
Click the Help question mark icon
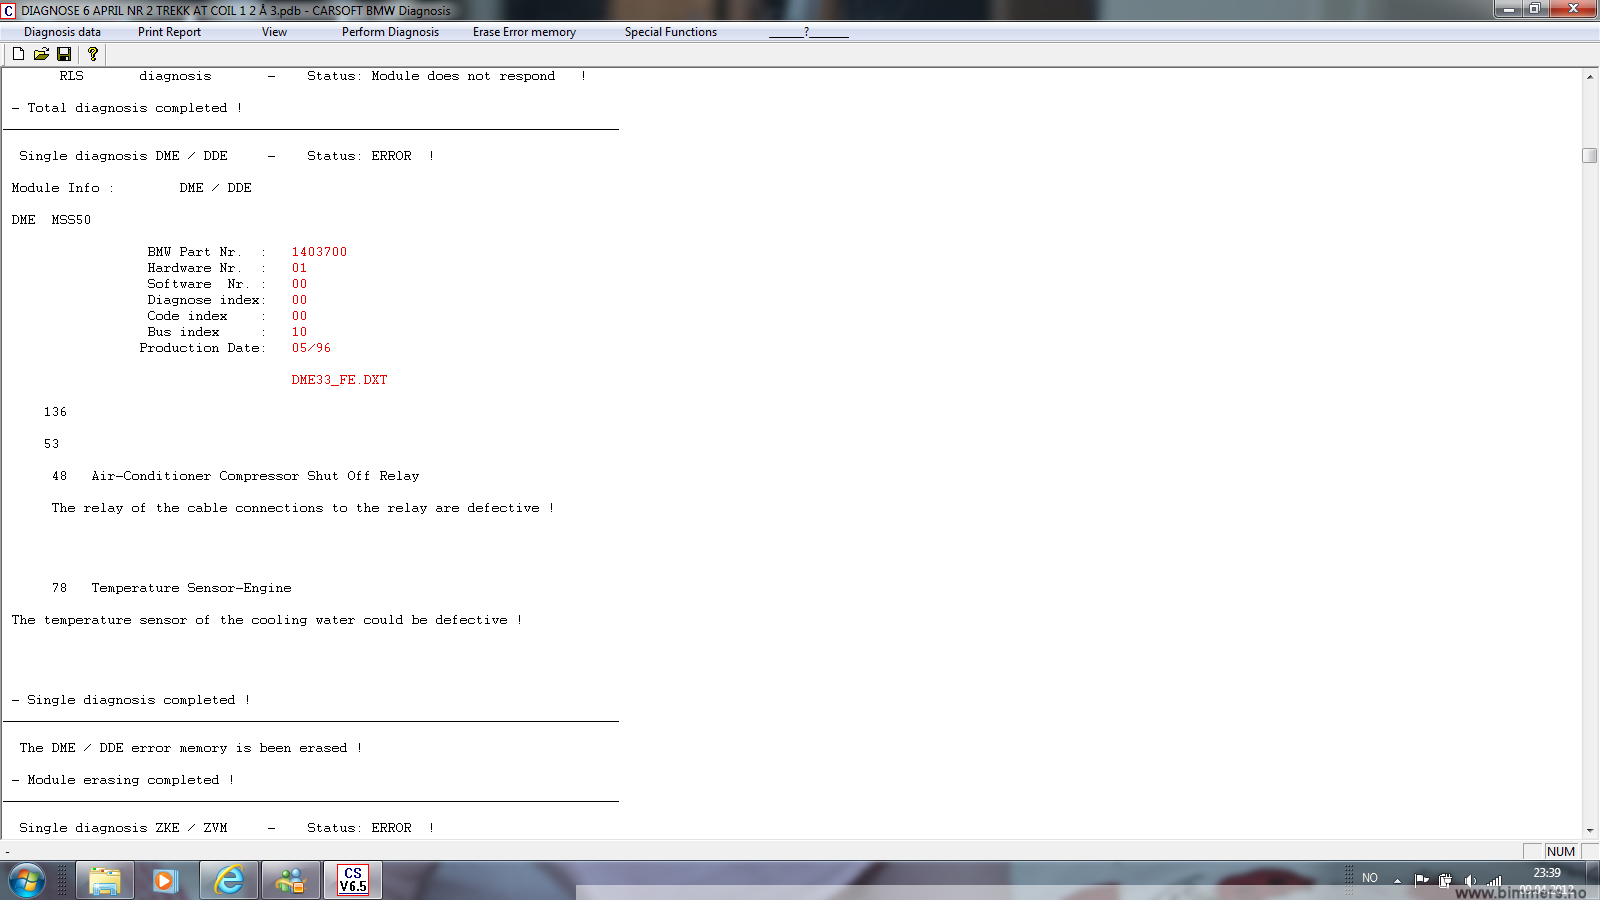[x=93, y=54]
